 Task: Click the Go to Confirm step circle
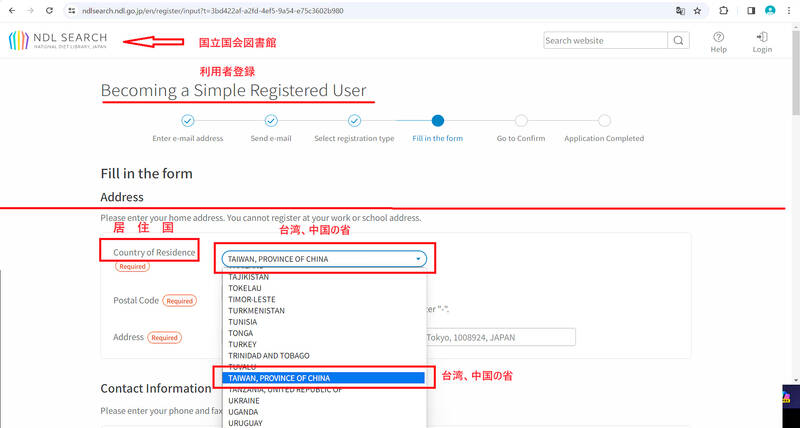click(521, 121)
